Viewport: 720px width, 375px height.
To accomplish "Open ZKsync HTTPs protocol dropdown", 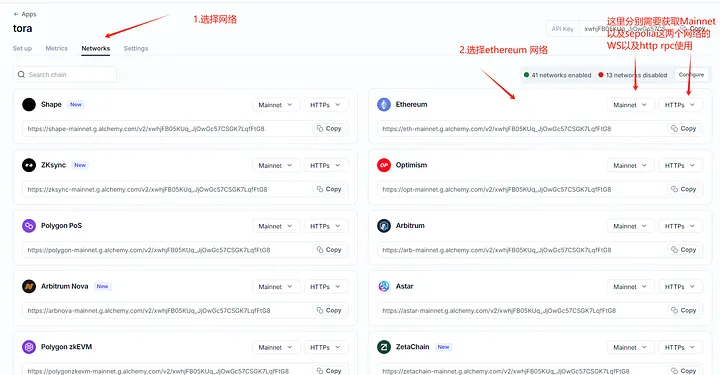I will 326,165.
